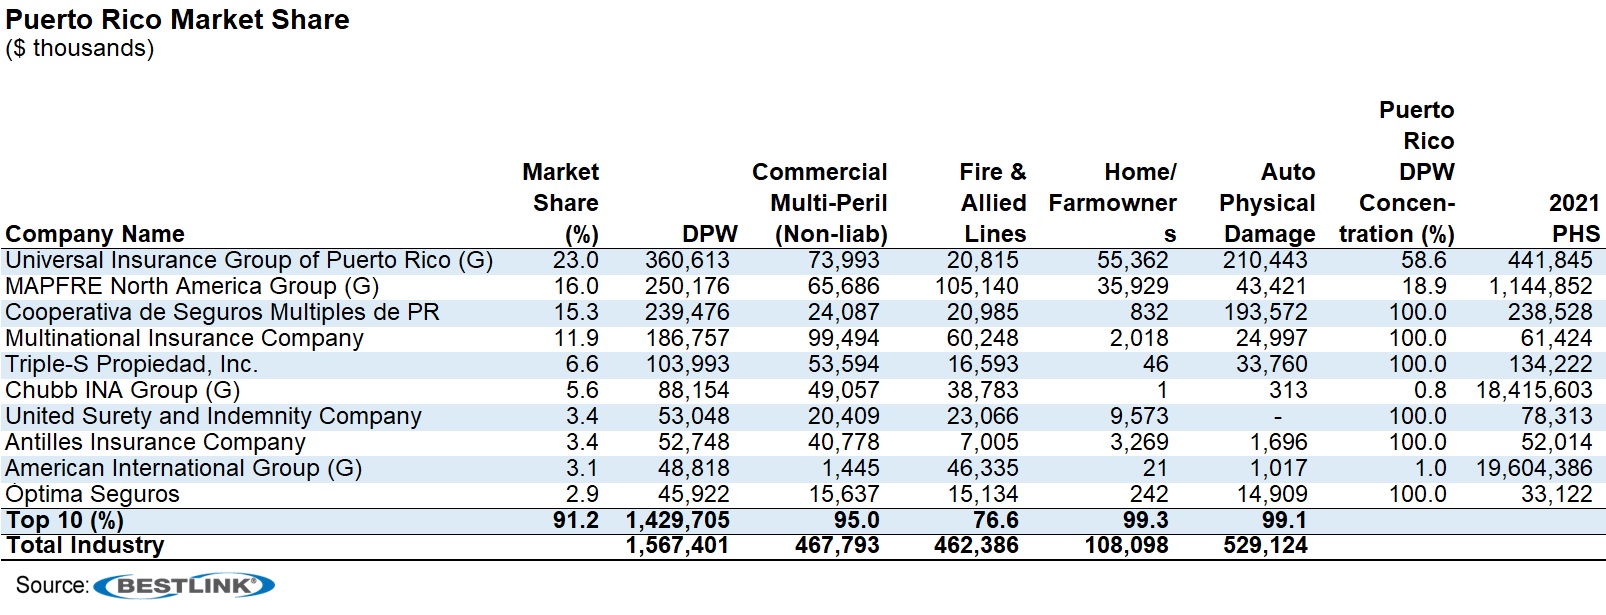Select the Triple-S Propiedad, Inc. row
The height and width of the screenshot is (615, 1606).
pyautogui.click(x=131, y=365)
